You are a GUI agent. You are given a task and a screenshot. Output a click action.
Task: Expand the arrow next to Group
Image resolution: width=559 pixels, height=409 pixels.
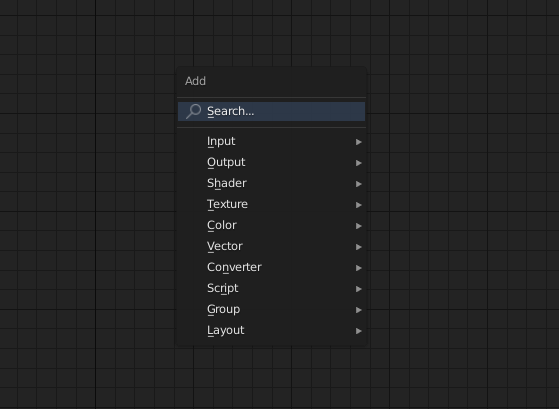tap(359, 310)
